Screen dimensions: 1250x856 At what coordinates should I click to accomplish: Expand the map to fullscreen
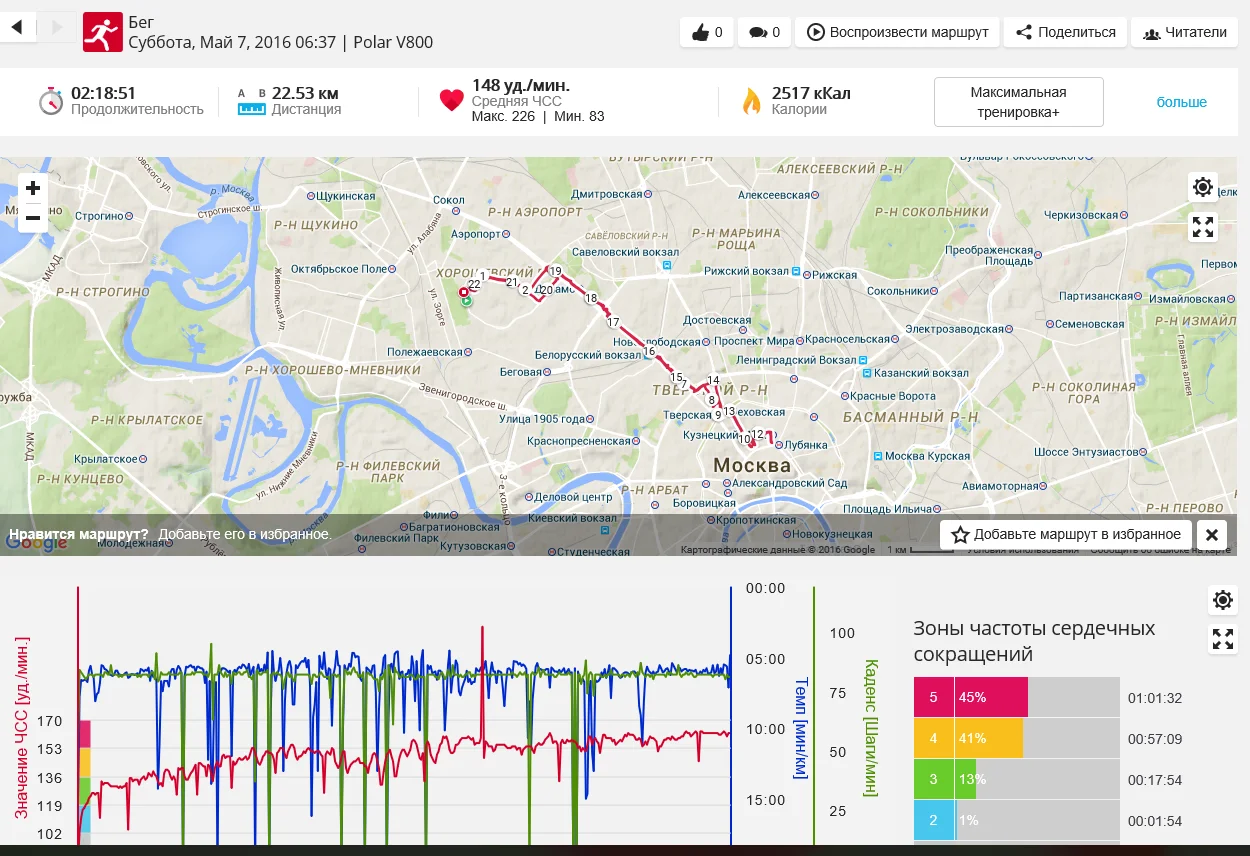pyautogui.click(x=1203, y=227)
